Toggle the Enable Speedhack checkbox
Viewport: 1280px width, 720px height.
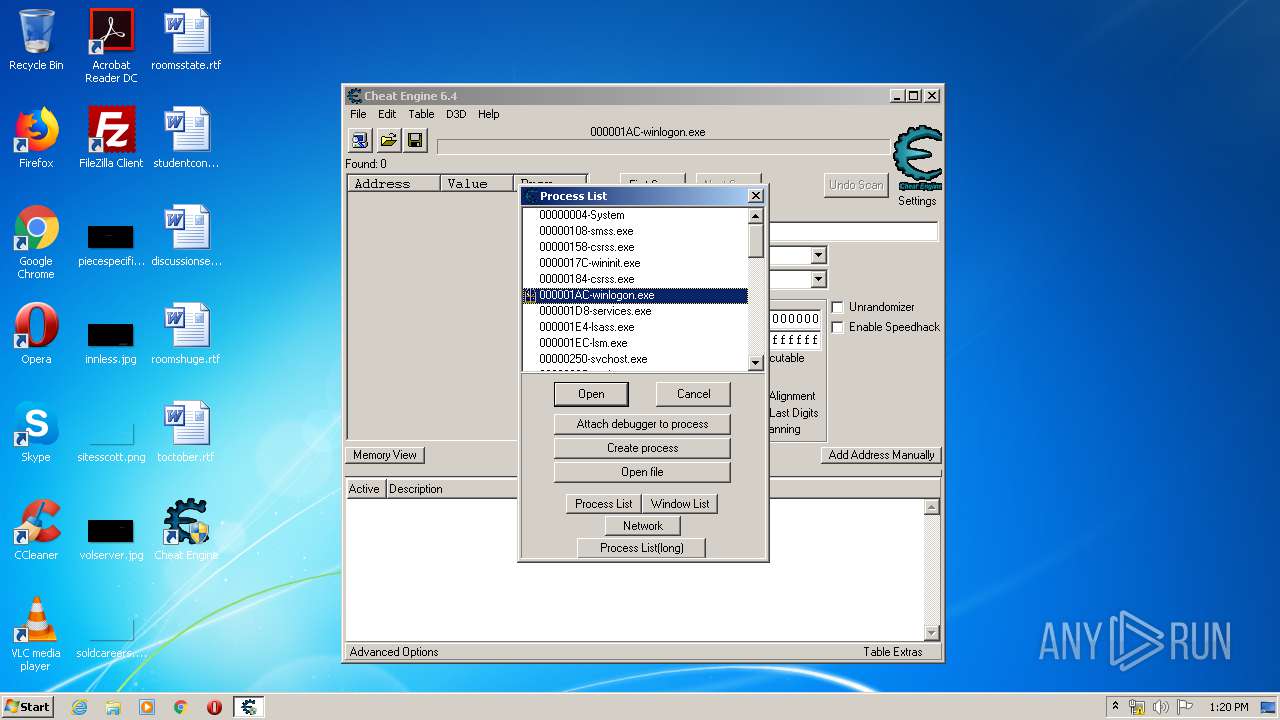[x=838, y=327]
